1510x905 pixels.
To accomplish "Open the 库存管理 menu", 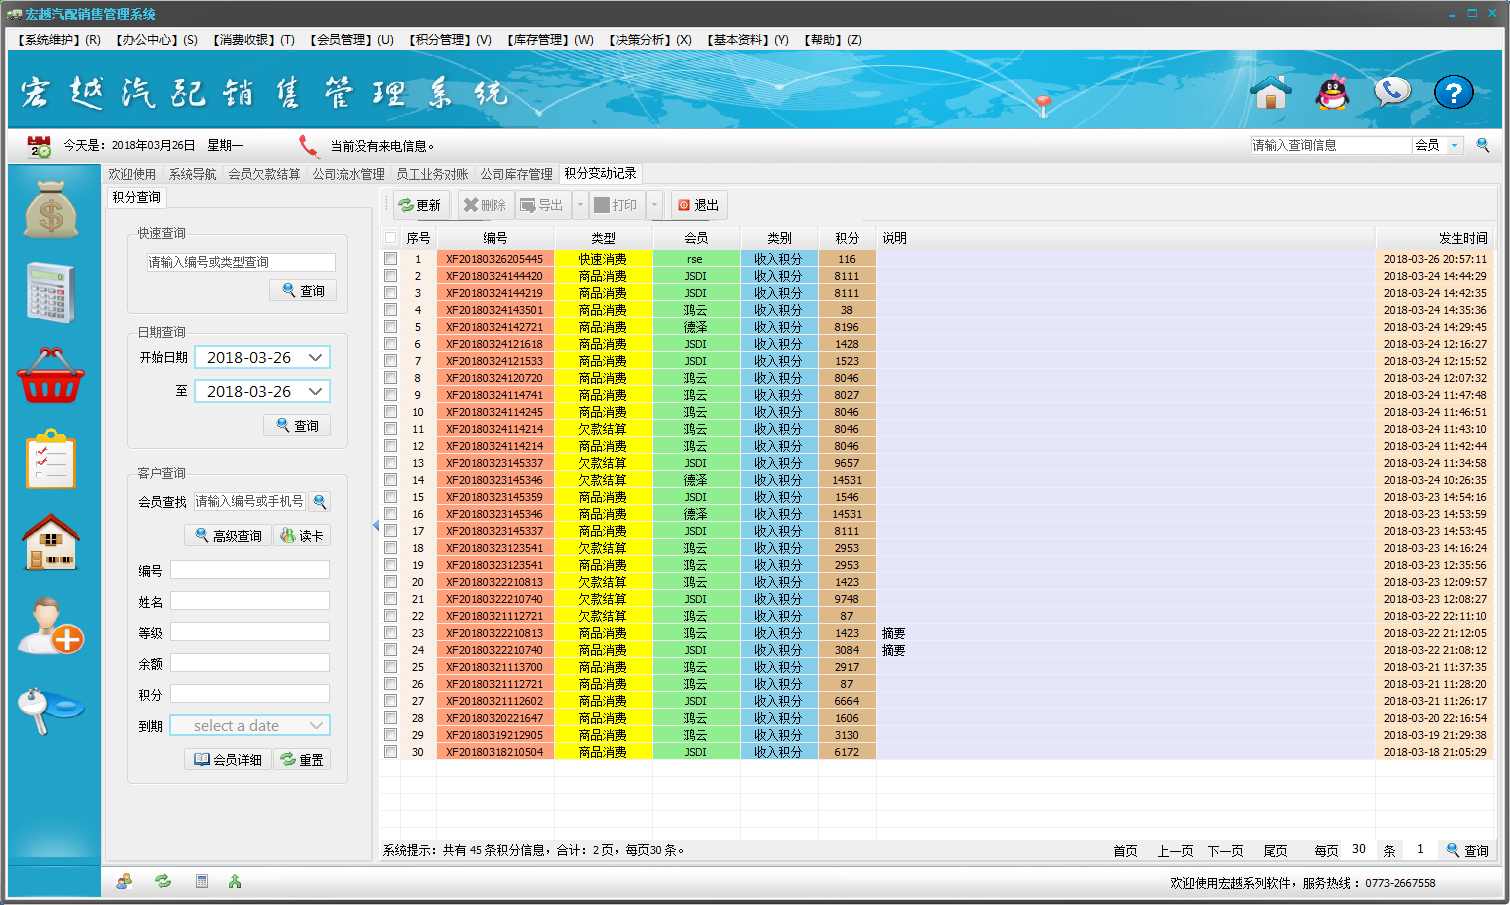I will click(x=550, y=40).
